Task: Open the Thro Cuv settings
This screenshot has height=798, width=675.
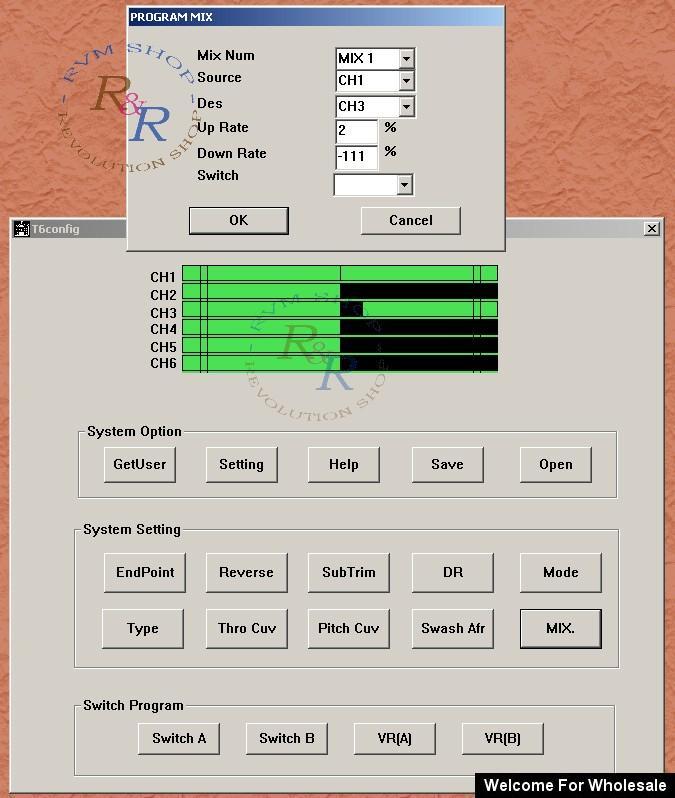Action: click(x=247, y=629)
